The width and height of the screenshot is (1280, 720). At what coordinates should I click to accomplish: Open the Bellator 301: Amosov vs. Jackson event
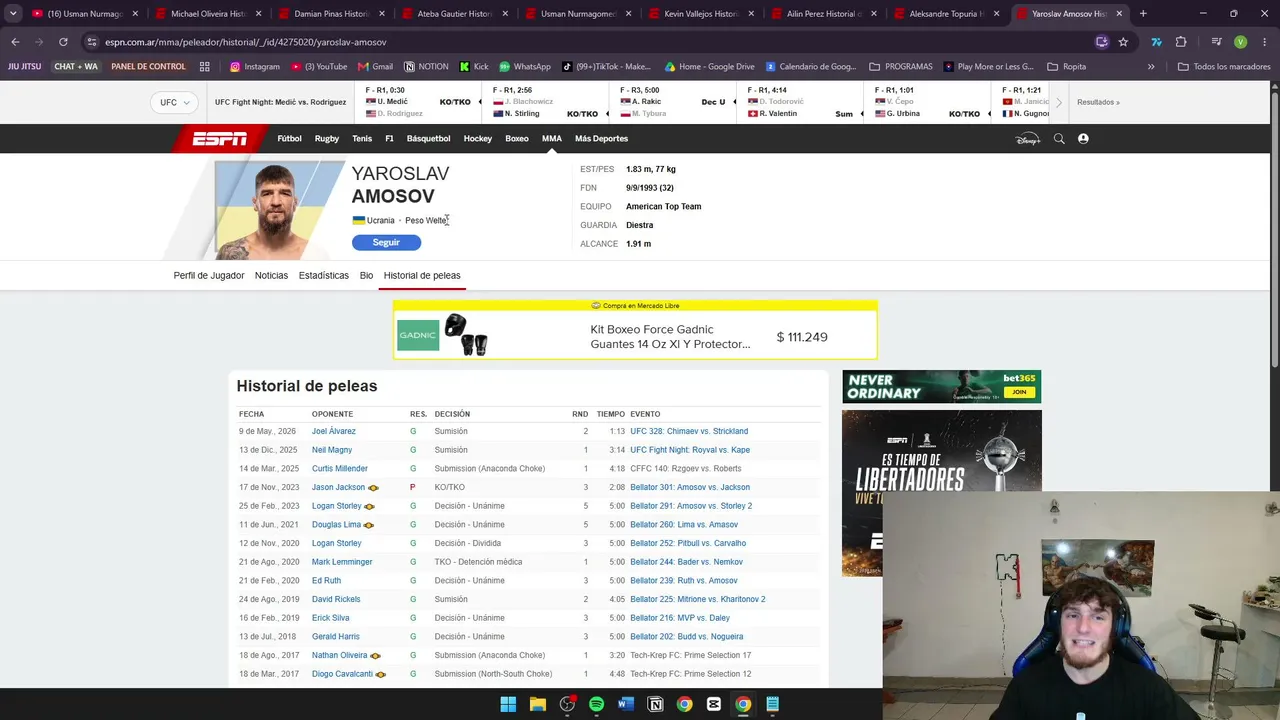690,487
